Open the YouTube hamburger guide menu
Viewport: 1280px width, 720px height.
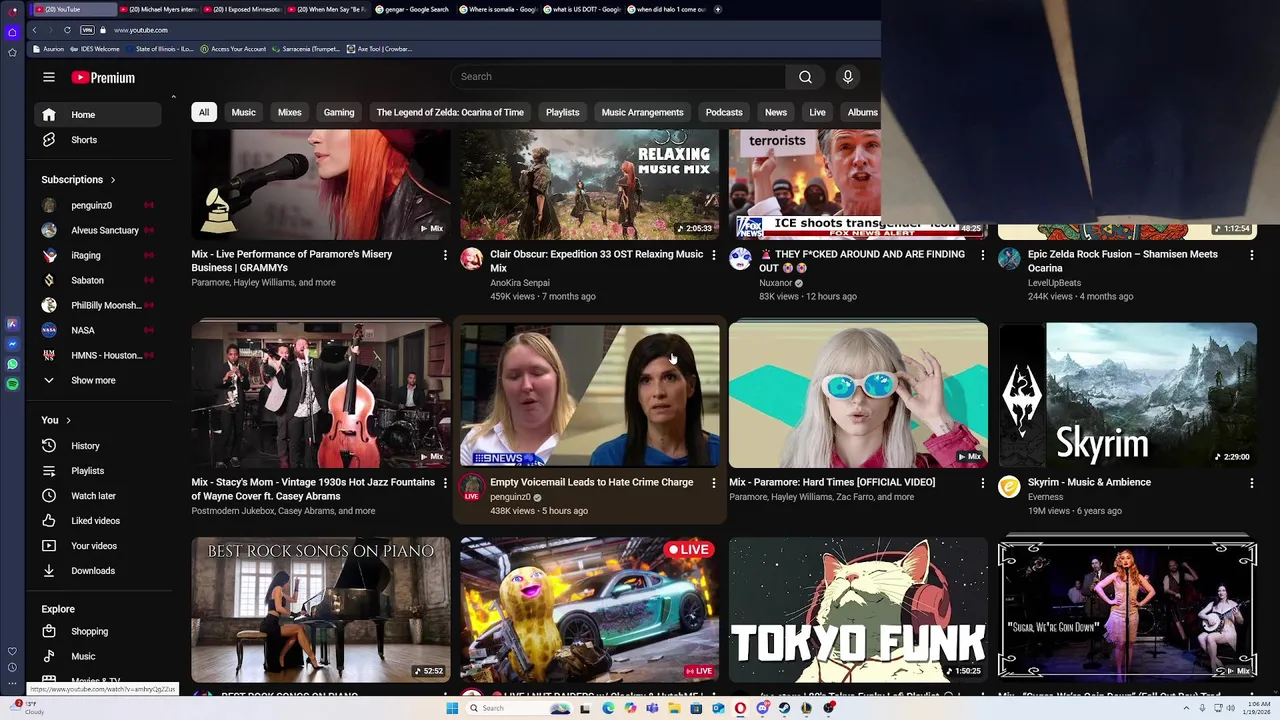point(49,77)
